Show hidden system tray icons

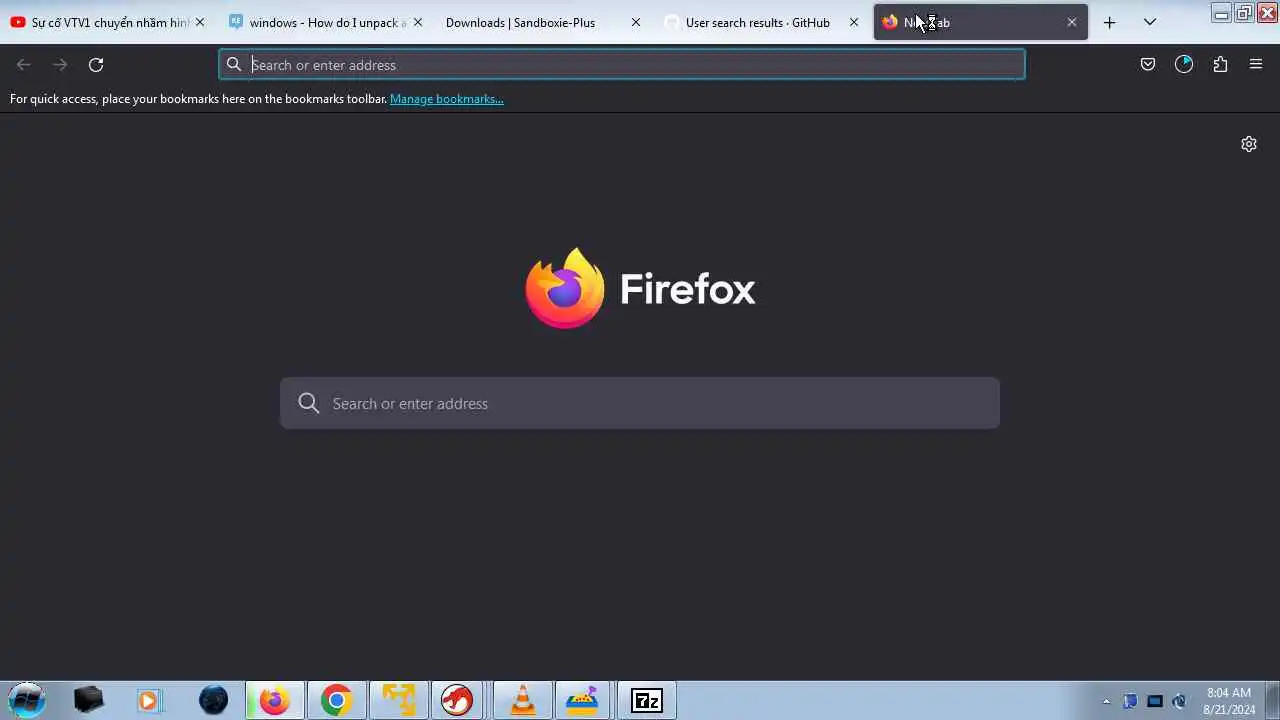tap(1106, 701)
